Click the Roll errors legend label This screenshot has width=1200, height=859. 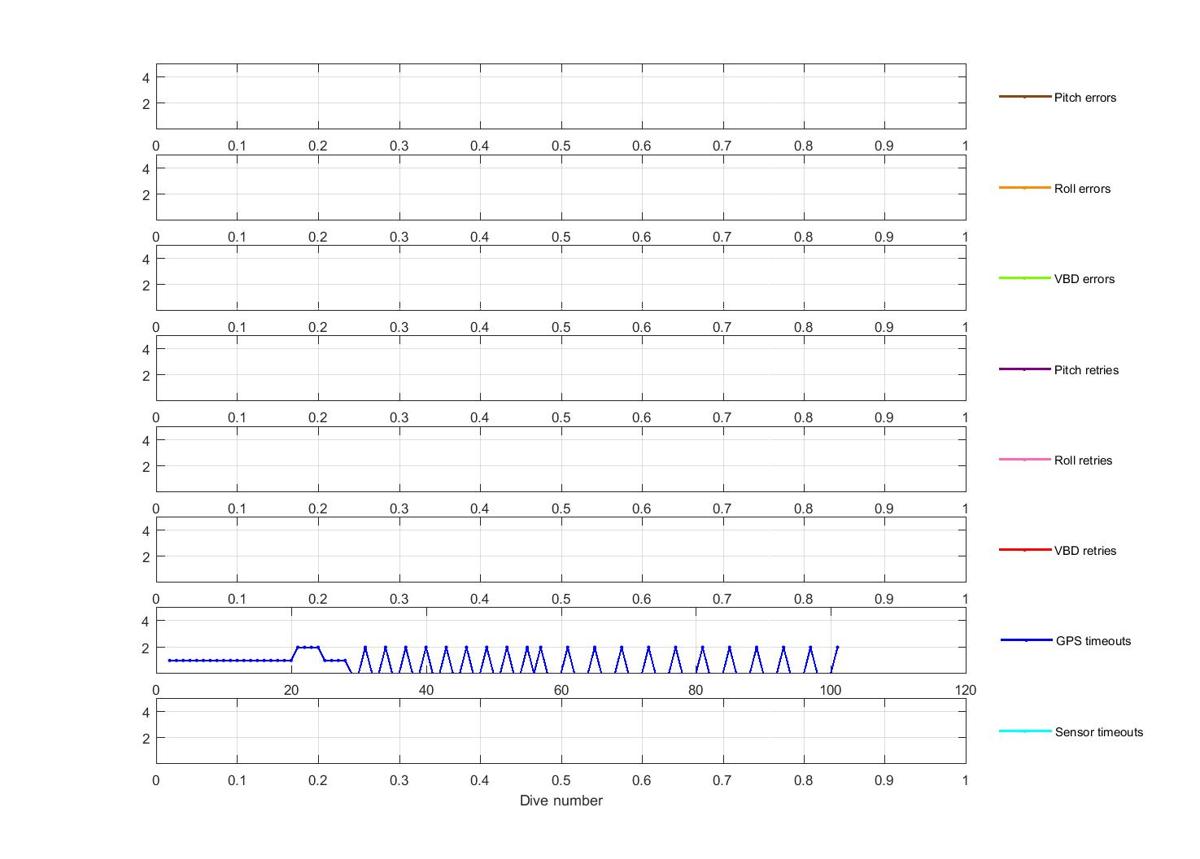[x=1082, y=189]
